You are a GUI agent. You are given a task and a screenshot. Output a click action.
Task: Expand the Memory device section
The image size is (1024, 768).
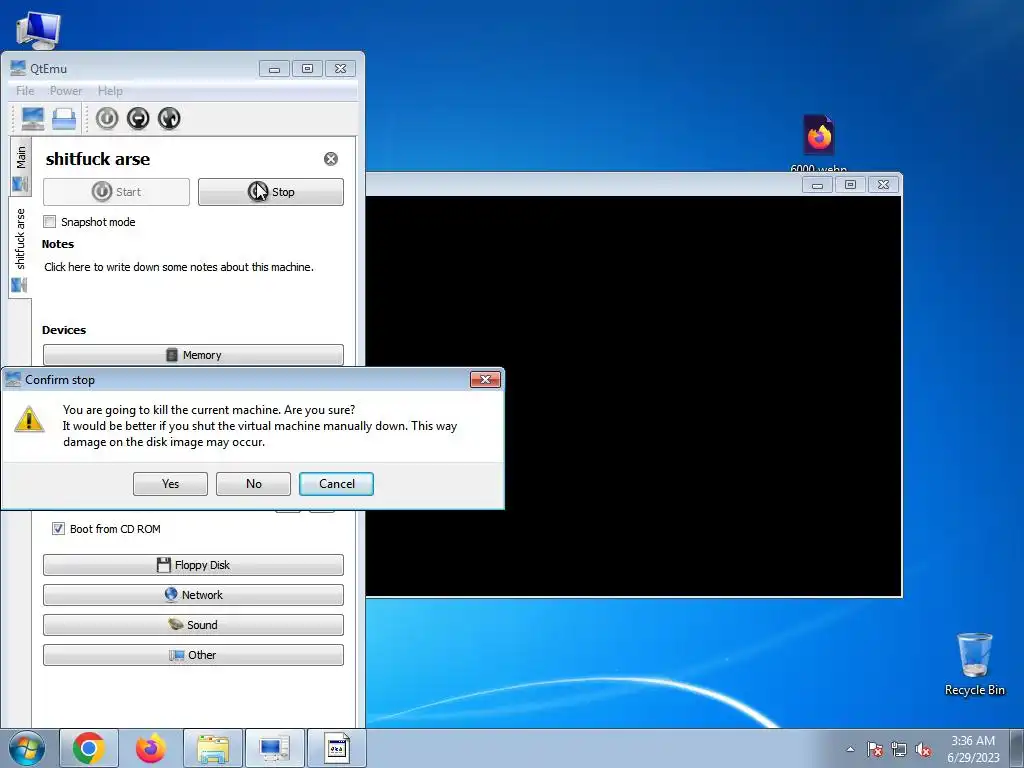193,355
